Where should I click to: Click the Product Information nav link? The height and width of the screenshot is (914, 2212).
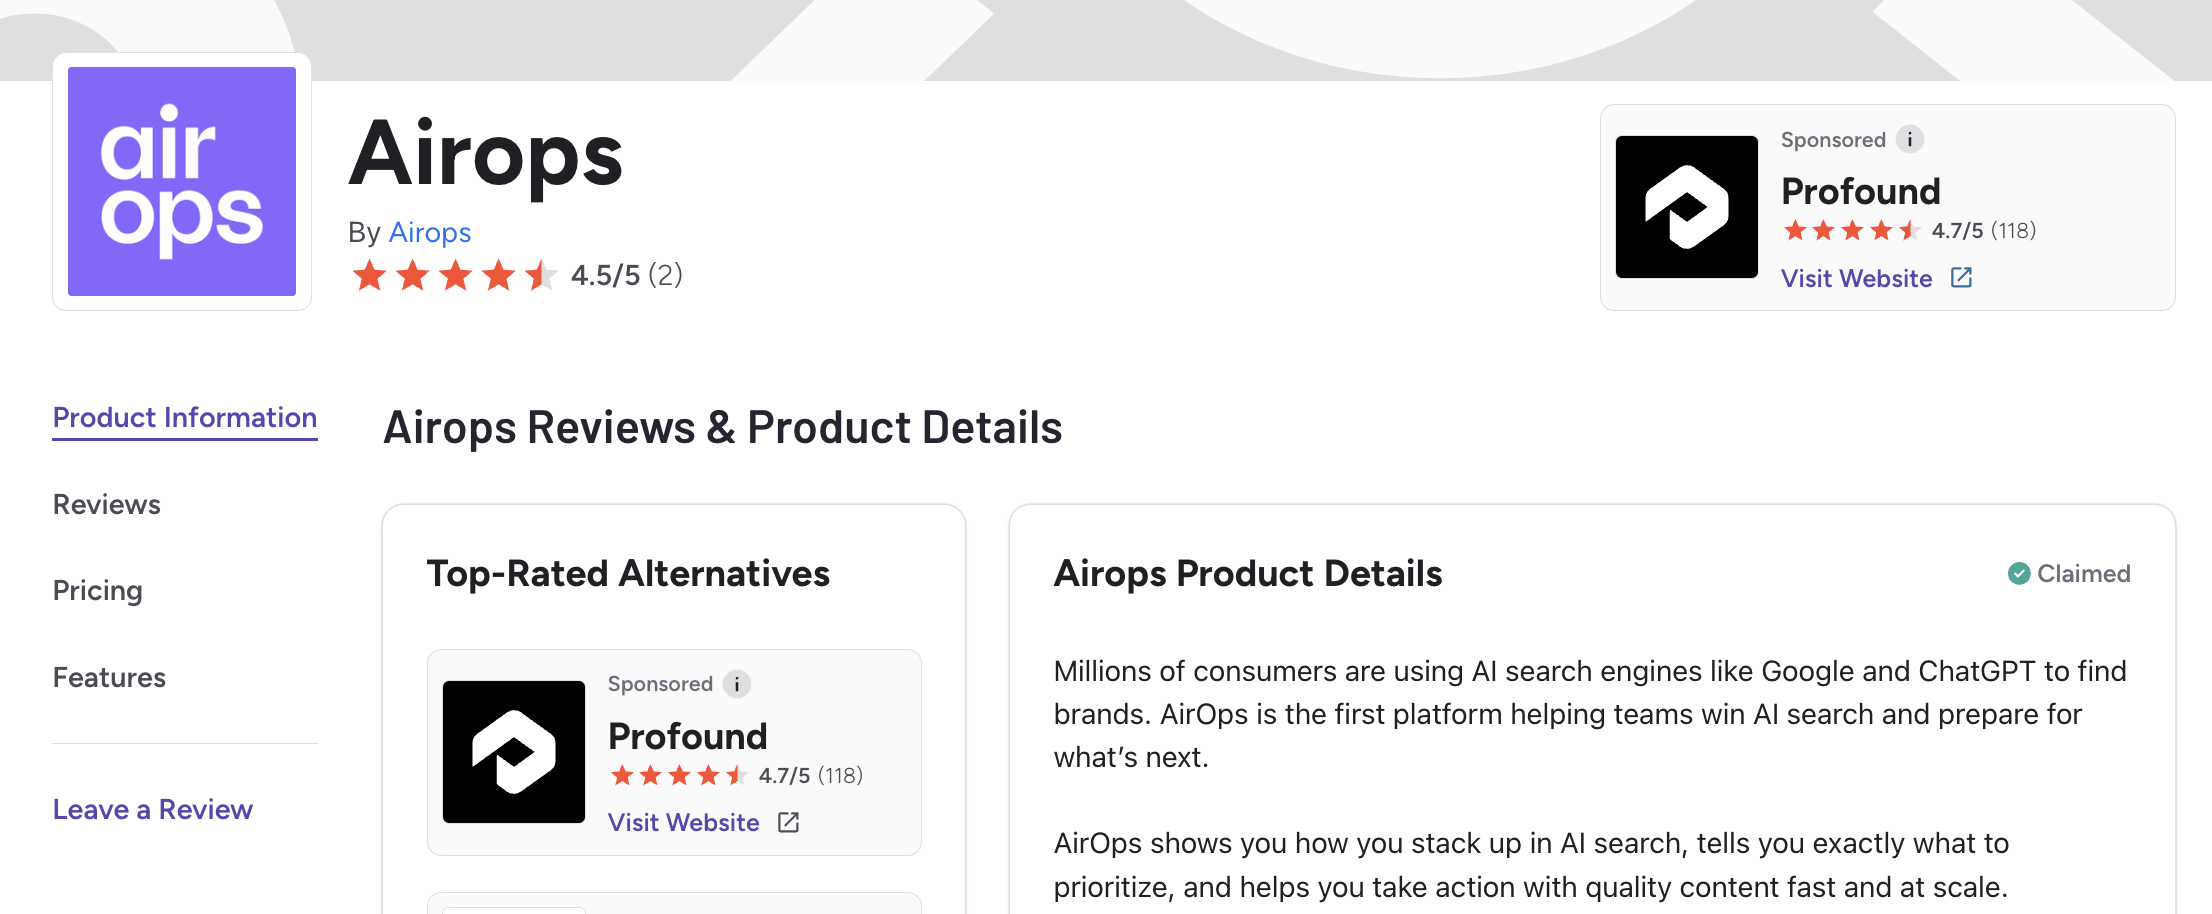[x=184, y=417]
